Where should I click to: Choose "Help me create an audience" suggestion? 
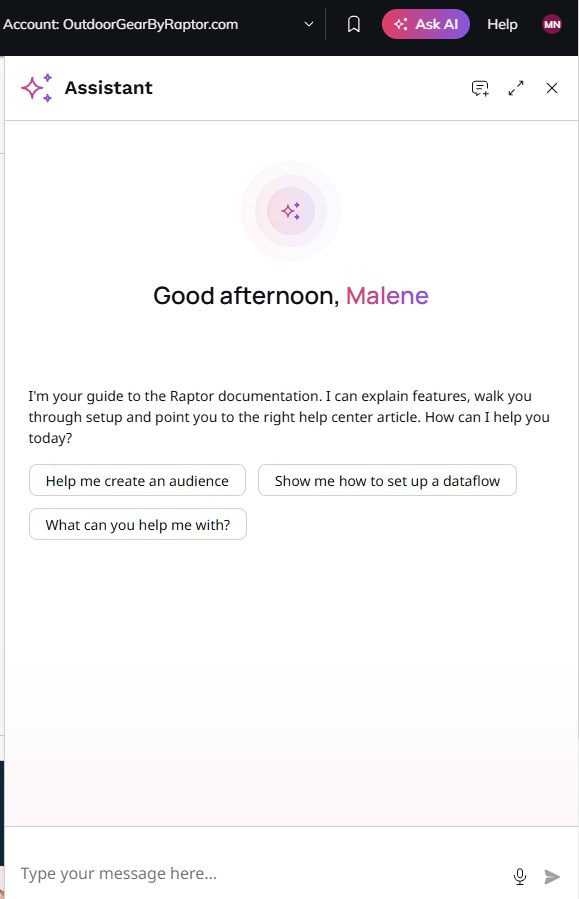[138, 480]
